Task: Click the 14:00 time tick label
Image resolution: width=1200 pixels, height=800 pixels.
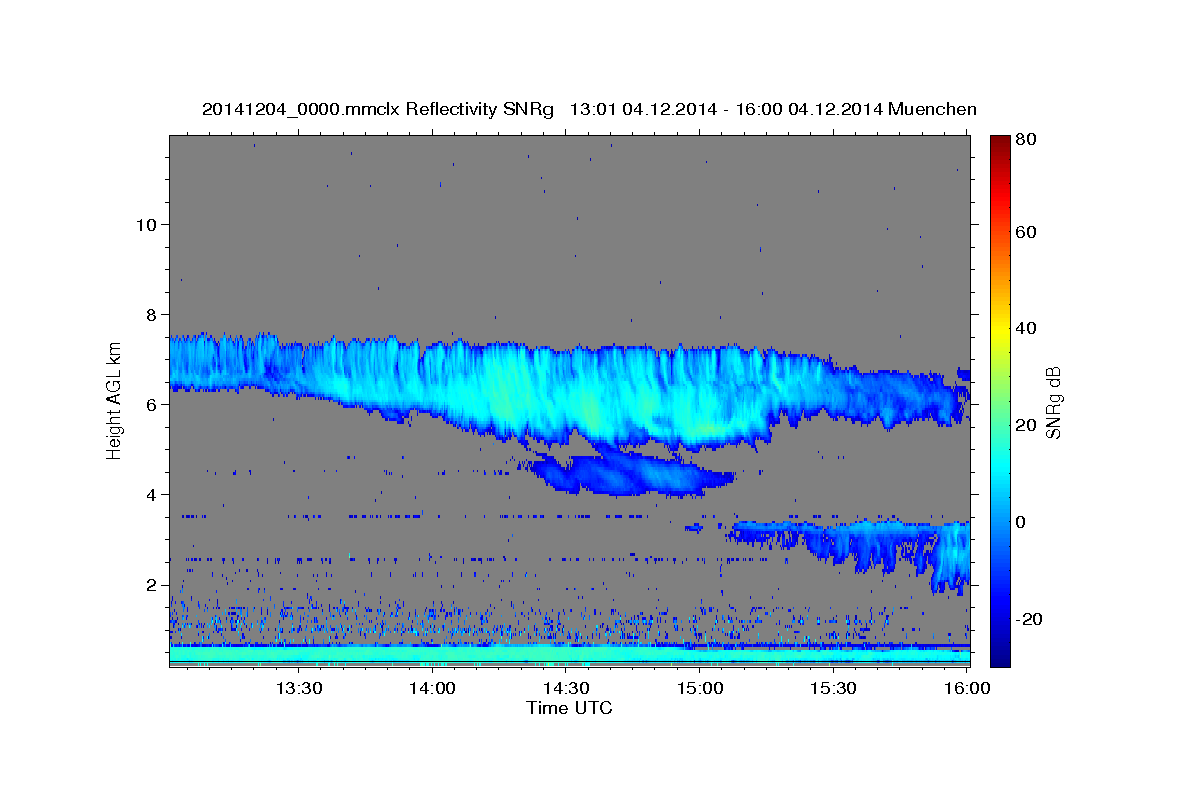Action: point(432,688)
